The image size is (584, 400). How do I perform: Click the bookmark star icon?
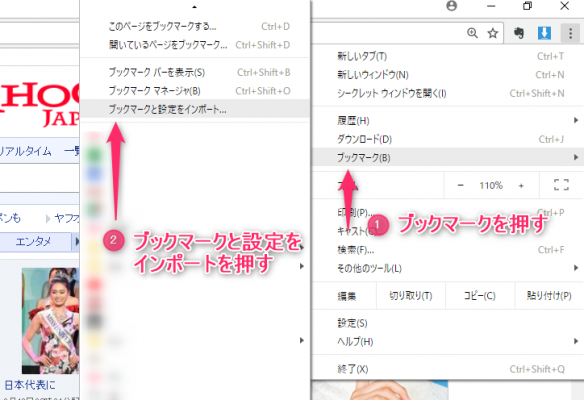[493, 34]
